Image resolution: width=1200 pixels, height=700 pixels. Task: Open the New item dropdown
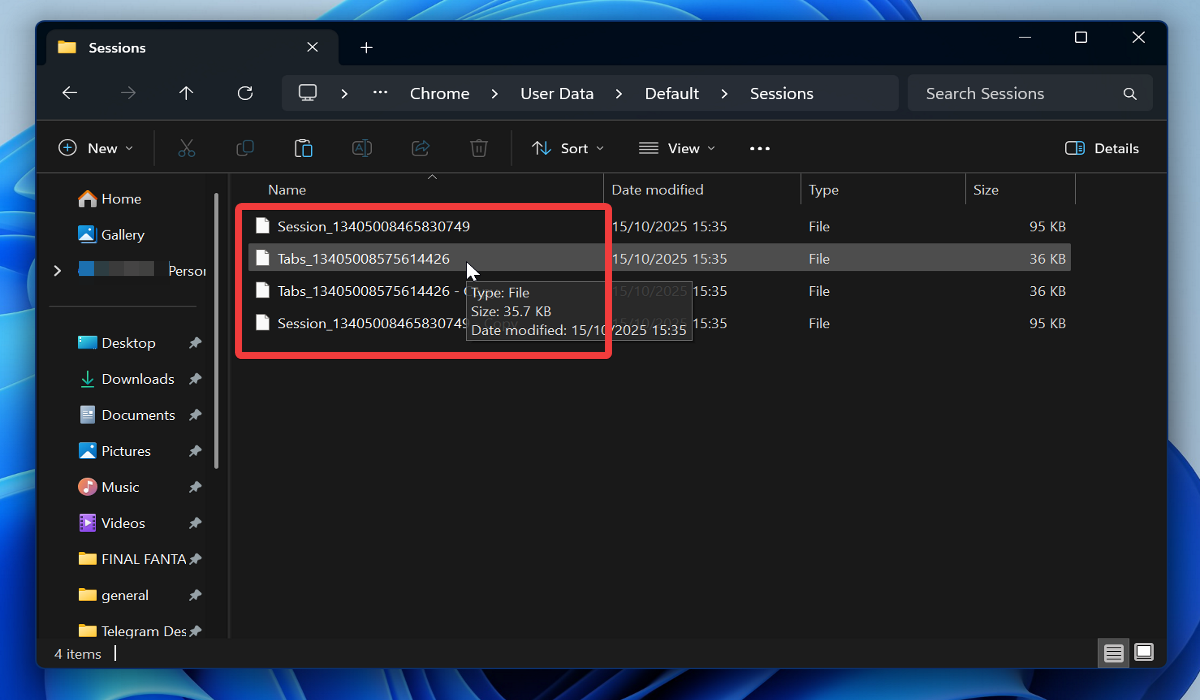click(96, 148)
